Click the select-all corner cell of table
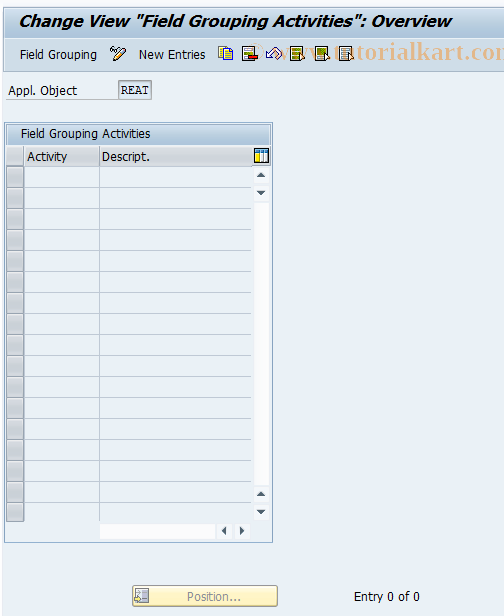 tap(15, 156)
